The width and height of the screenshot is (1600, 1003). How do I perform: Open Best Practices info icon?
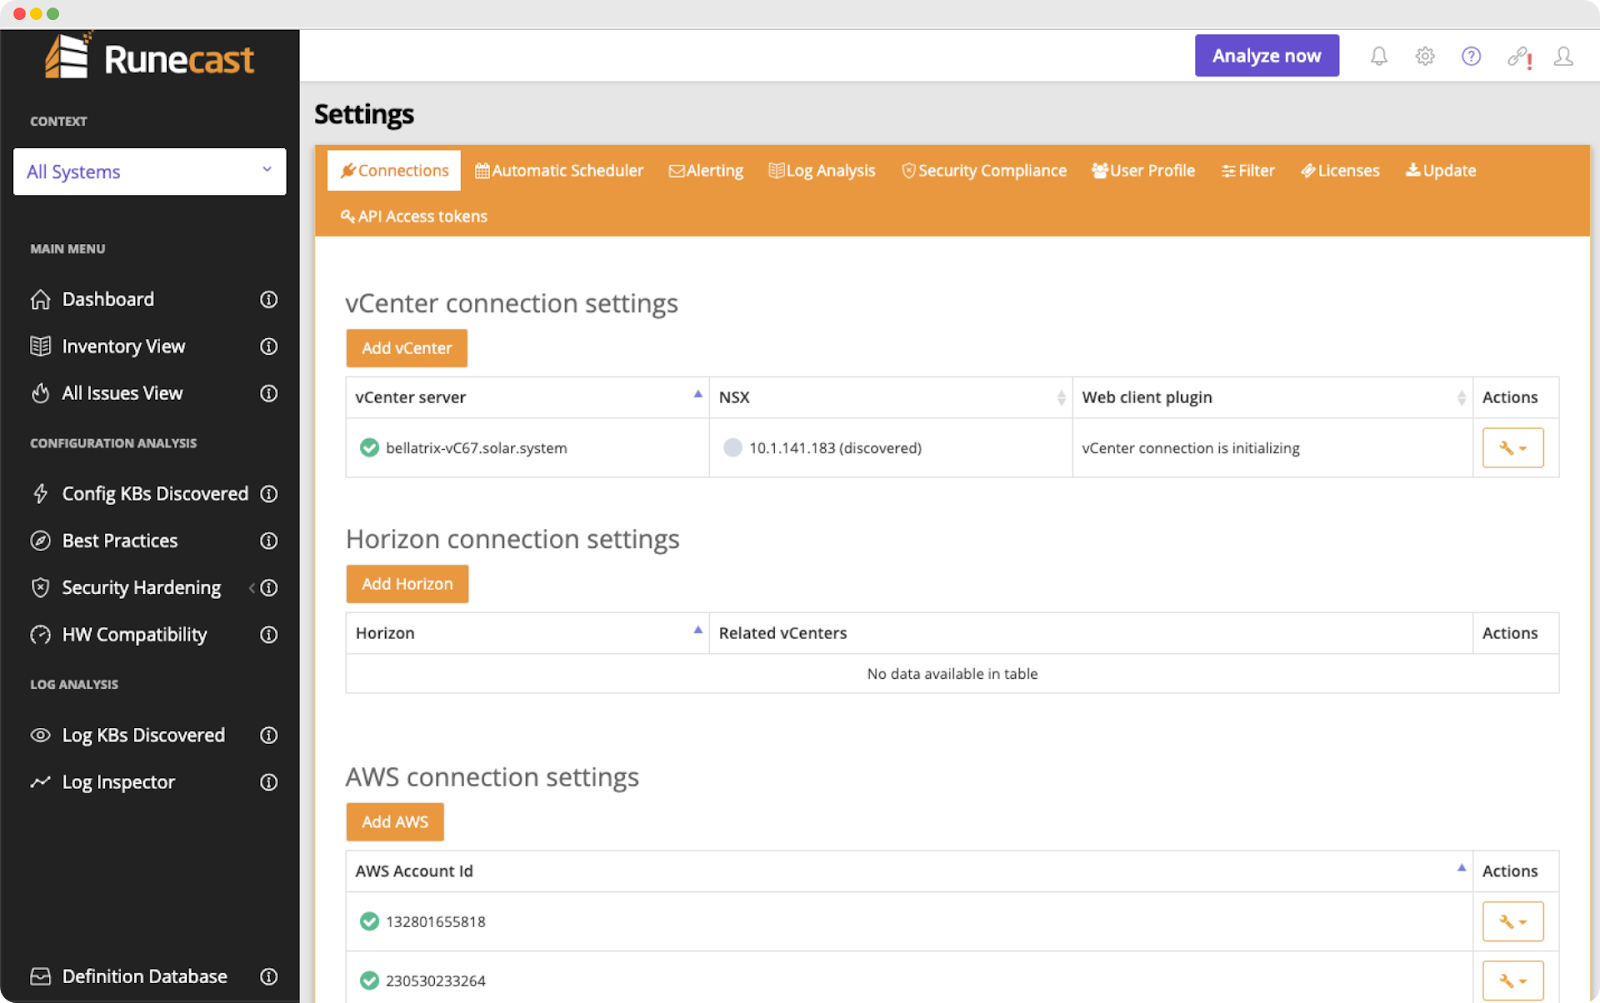[269, 541]
